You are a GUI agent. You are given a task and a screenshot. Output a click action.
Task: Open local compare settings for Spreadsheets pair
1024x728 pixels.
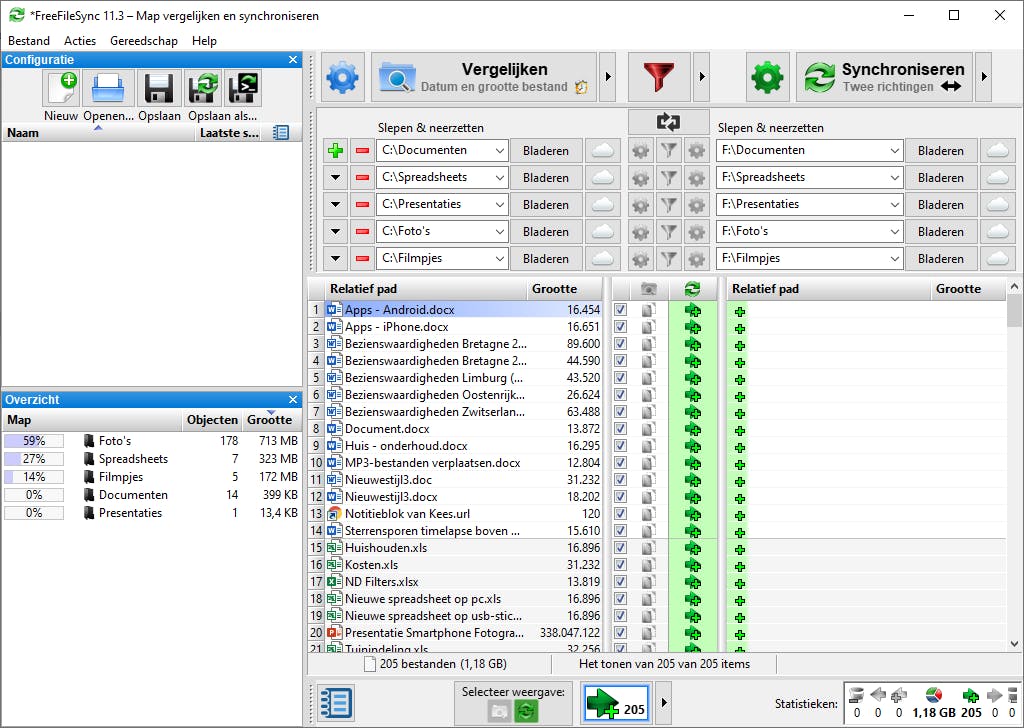(x=641, y=178)
